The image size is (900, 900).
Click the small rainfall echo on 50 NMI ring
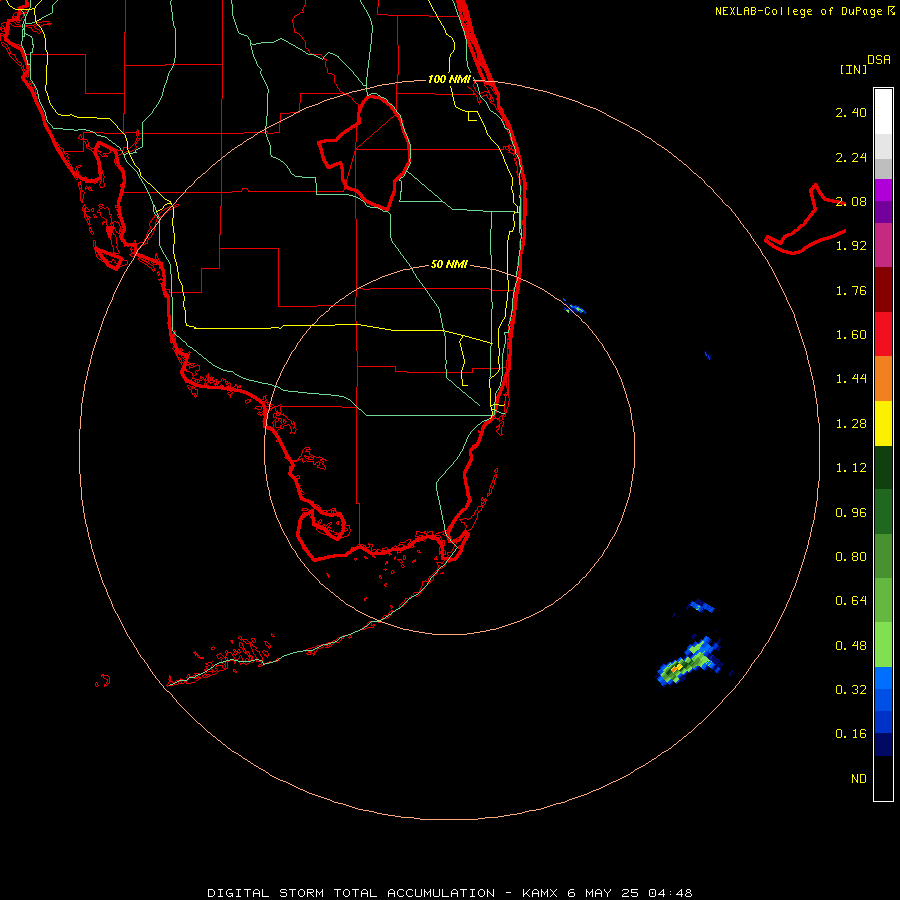(x=573, y=307)
